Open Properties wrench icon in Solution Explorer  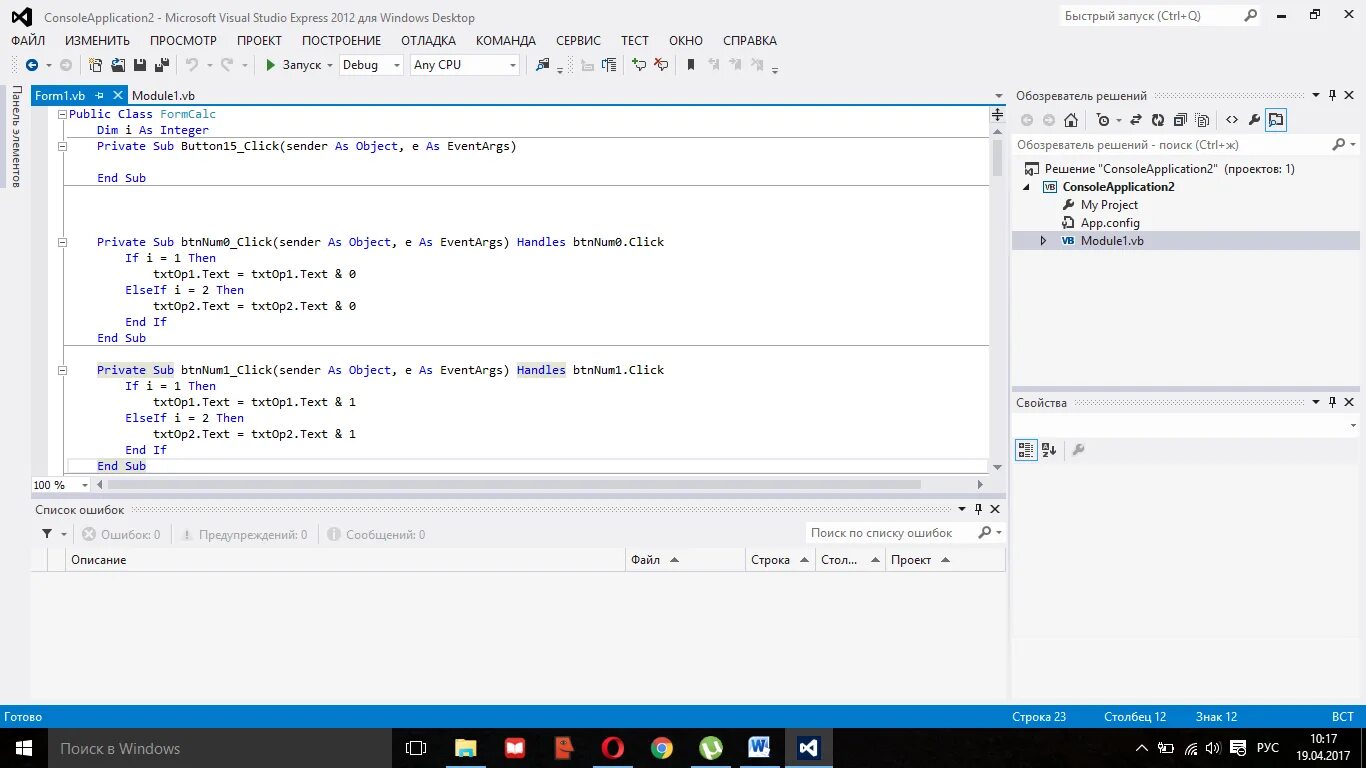click(x=1254, y=120)
